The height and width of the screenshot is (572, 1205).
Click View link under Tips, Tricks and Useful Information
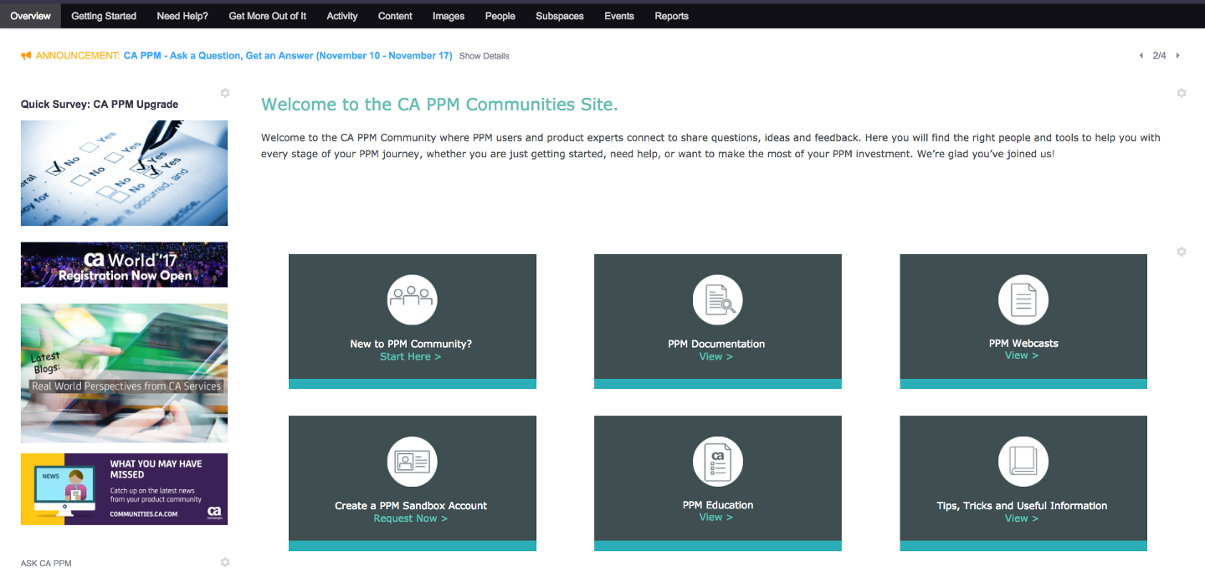[x=1022, y=518]
